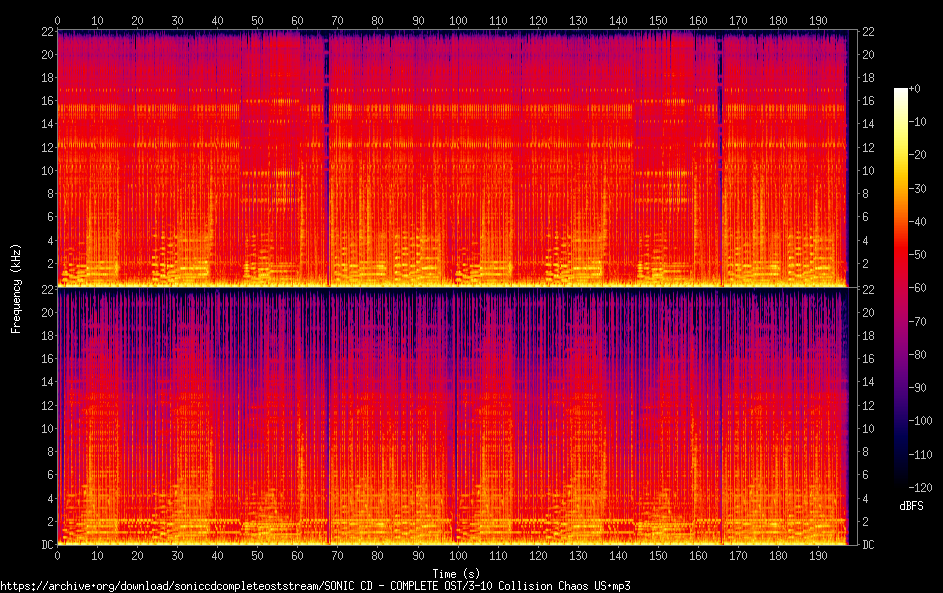The height and width of the screenshot is (593, 943).
Task: Click the 150 tick on the bottom time axis
Action: [658, 556]
